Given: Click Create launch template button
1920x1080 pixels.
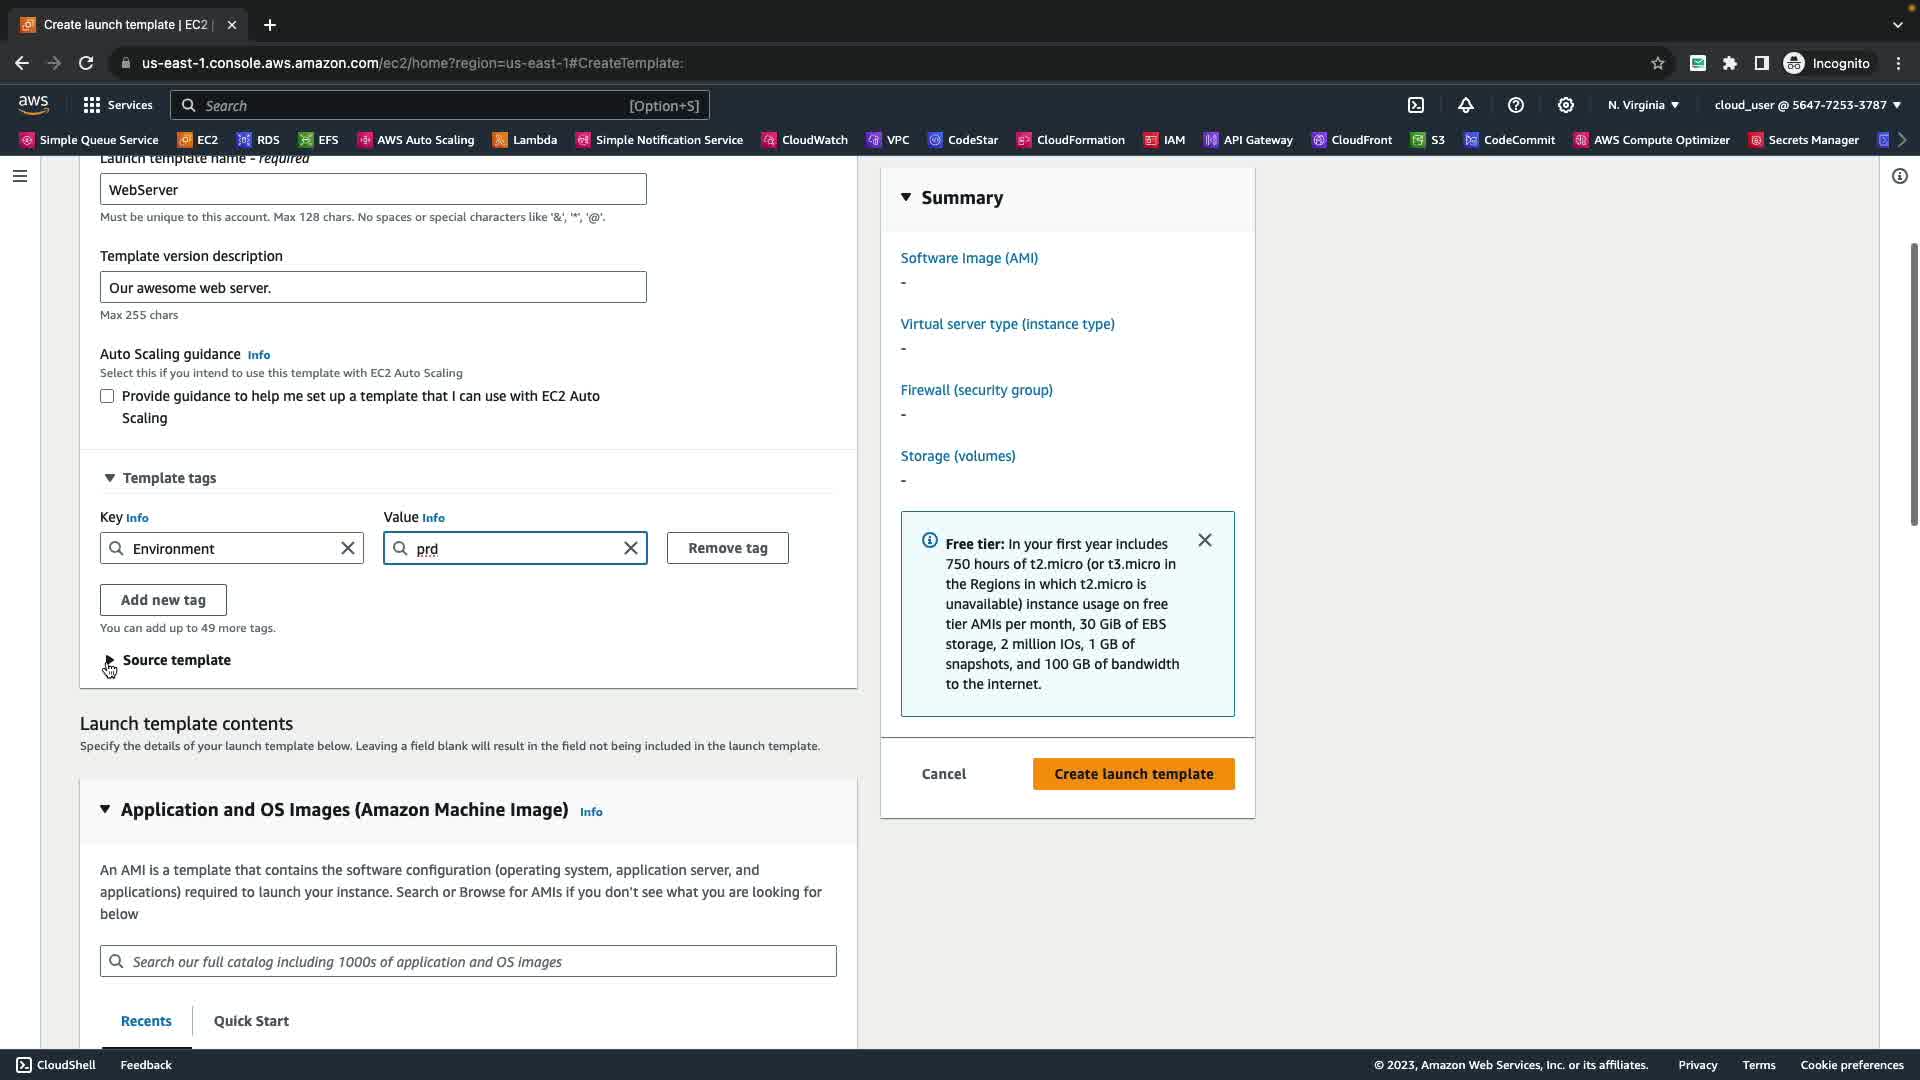Looking at the screenshot, I should (1133, 774).
